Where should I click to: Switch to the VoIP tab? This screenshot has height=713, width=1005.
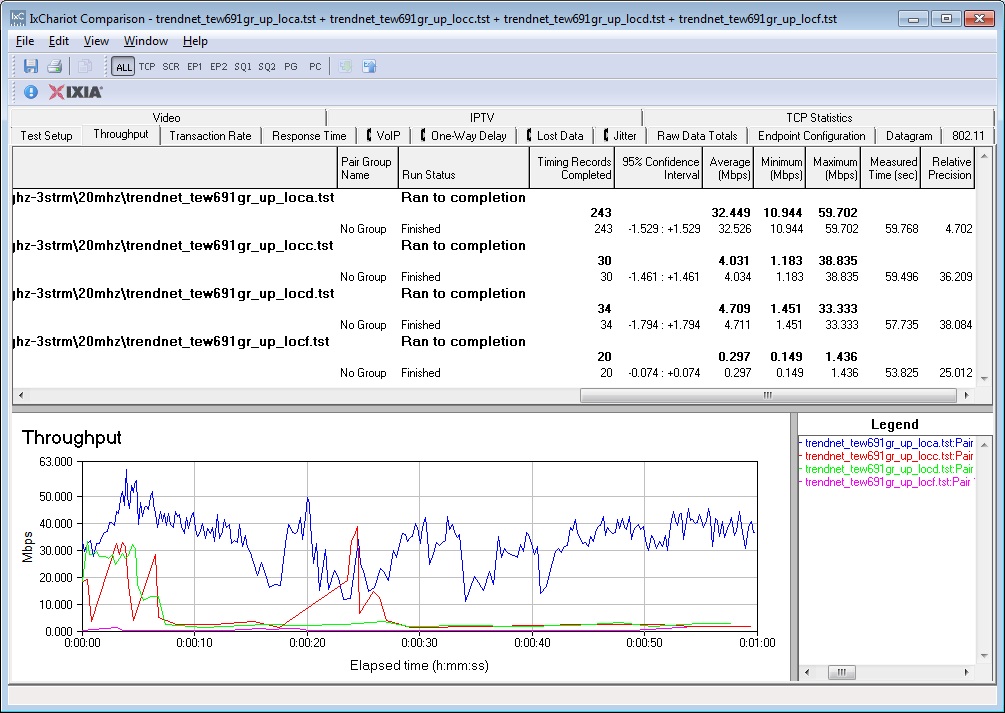(383, 136)
